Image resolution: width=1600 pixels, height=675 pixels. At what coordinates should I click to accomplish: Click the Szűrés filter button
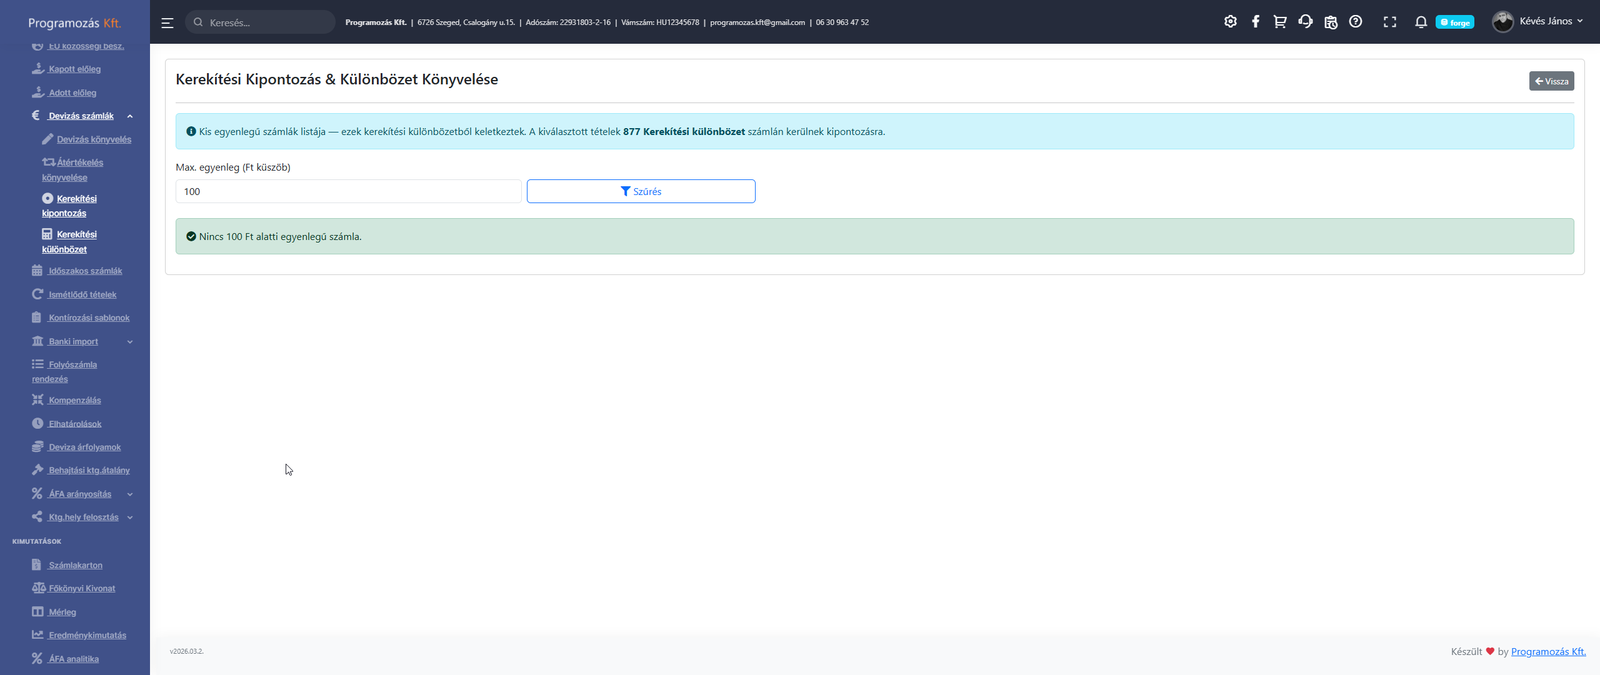coord(641,191)
